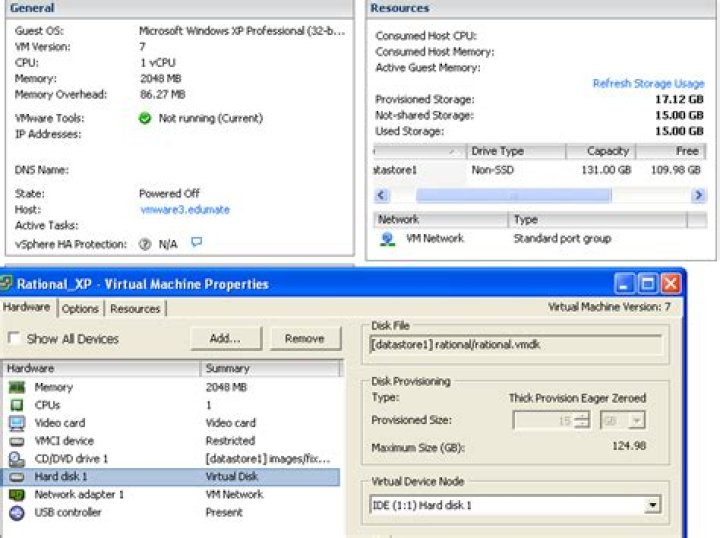Switch to the Options tab
The height and width of the screenshot is (538, 720).
pos(80,308)
